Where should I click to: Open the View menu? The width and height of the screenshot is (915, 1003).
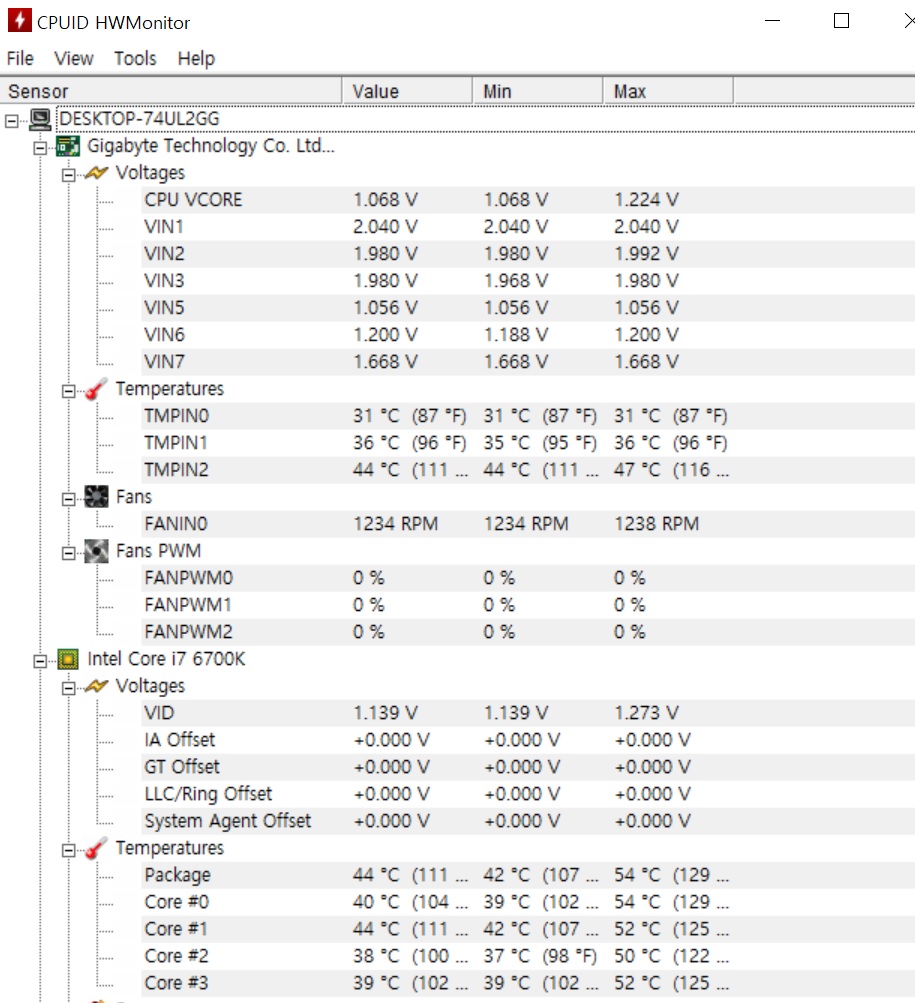tap(74, 58)
